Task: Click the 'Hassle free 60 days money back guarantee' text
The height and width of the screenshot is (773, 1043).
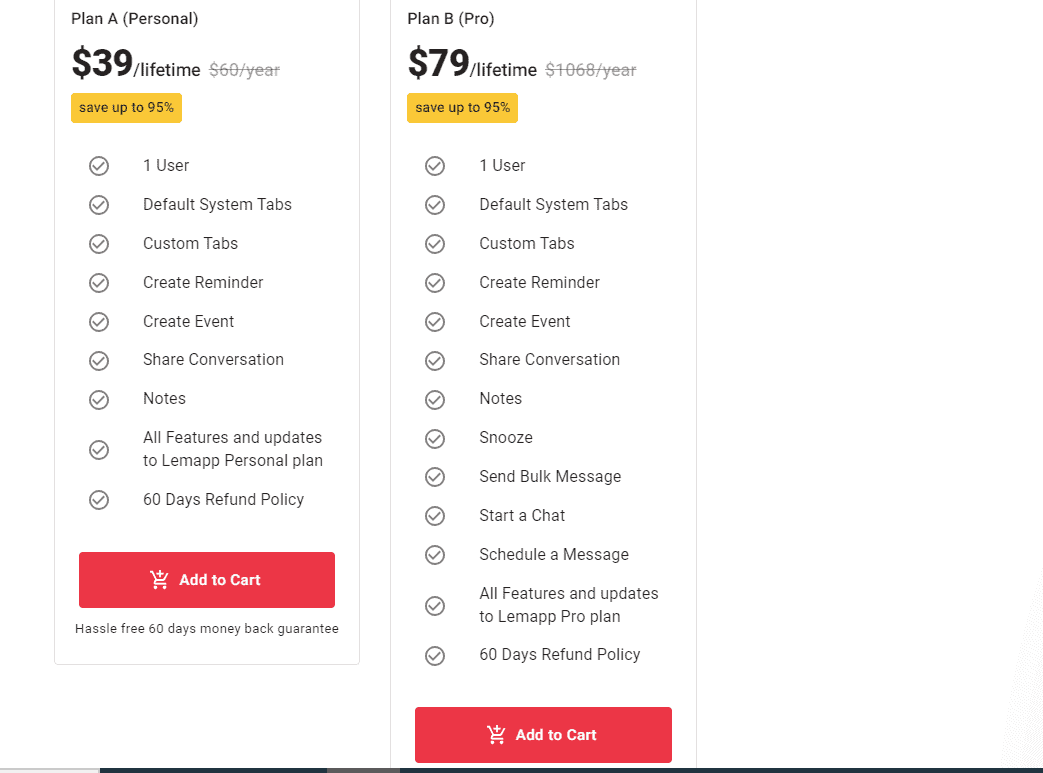Action: (207, 628)
